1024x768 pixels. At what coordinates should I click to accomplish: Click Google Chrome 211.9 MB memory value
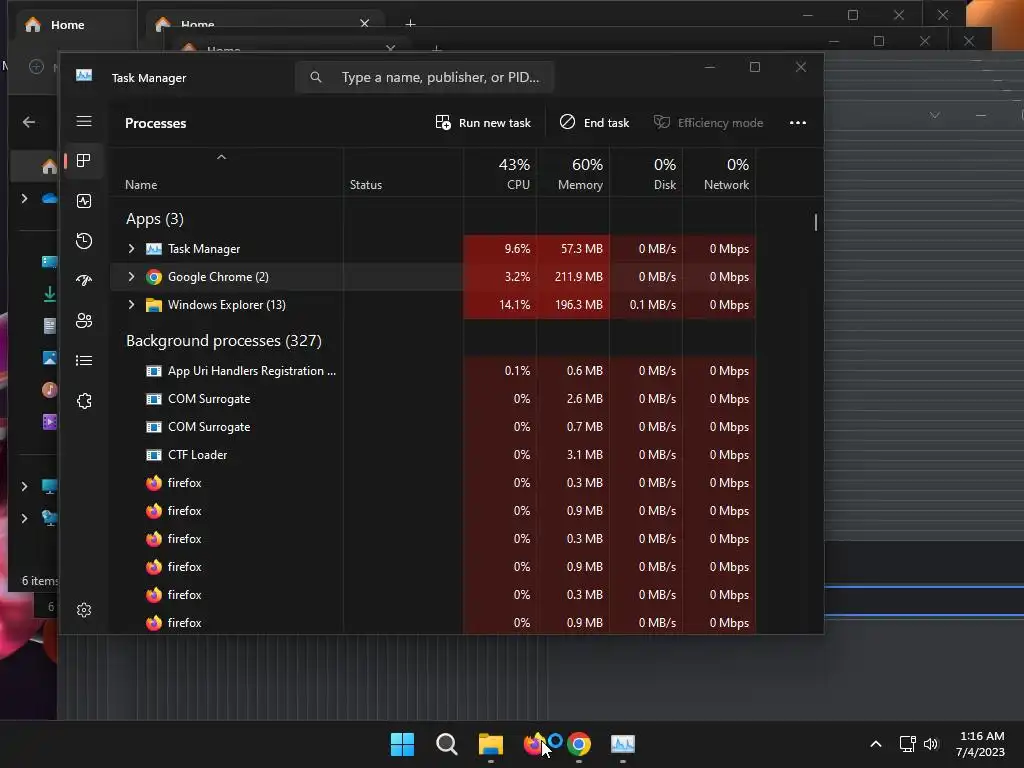click(579, 277)
